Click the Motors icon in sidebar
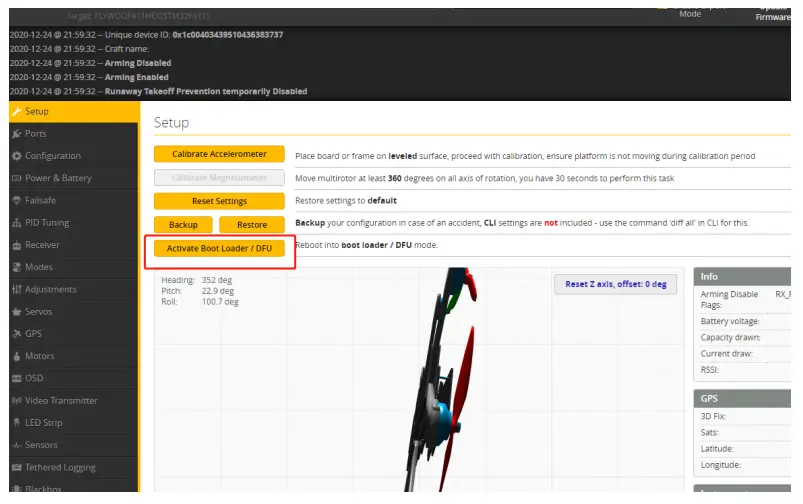 coord(16,356)
